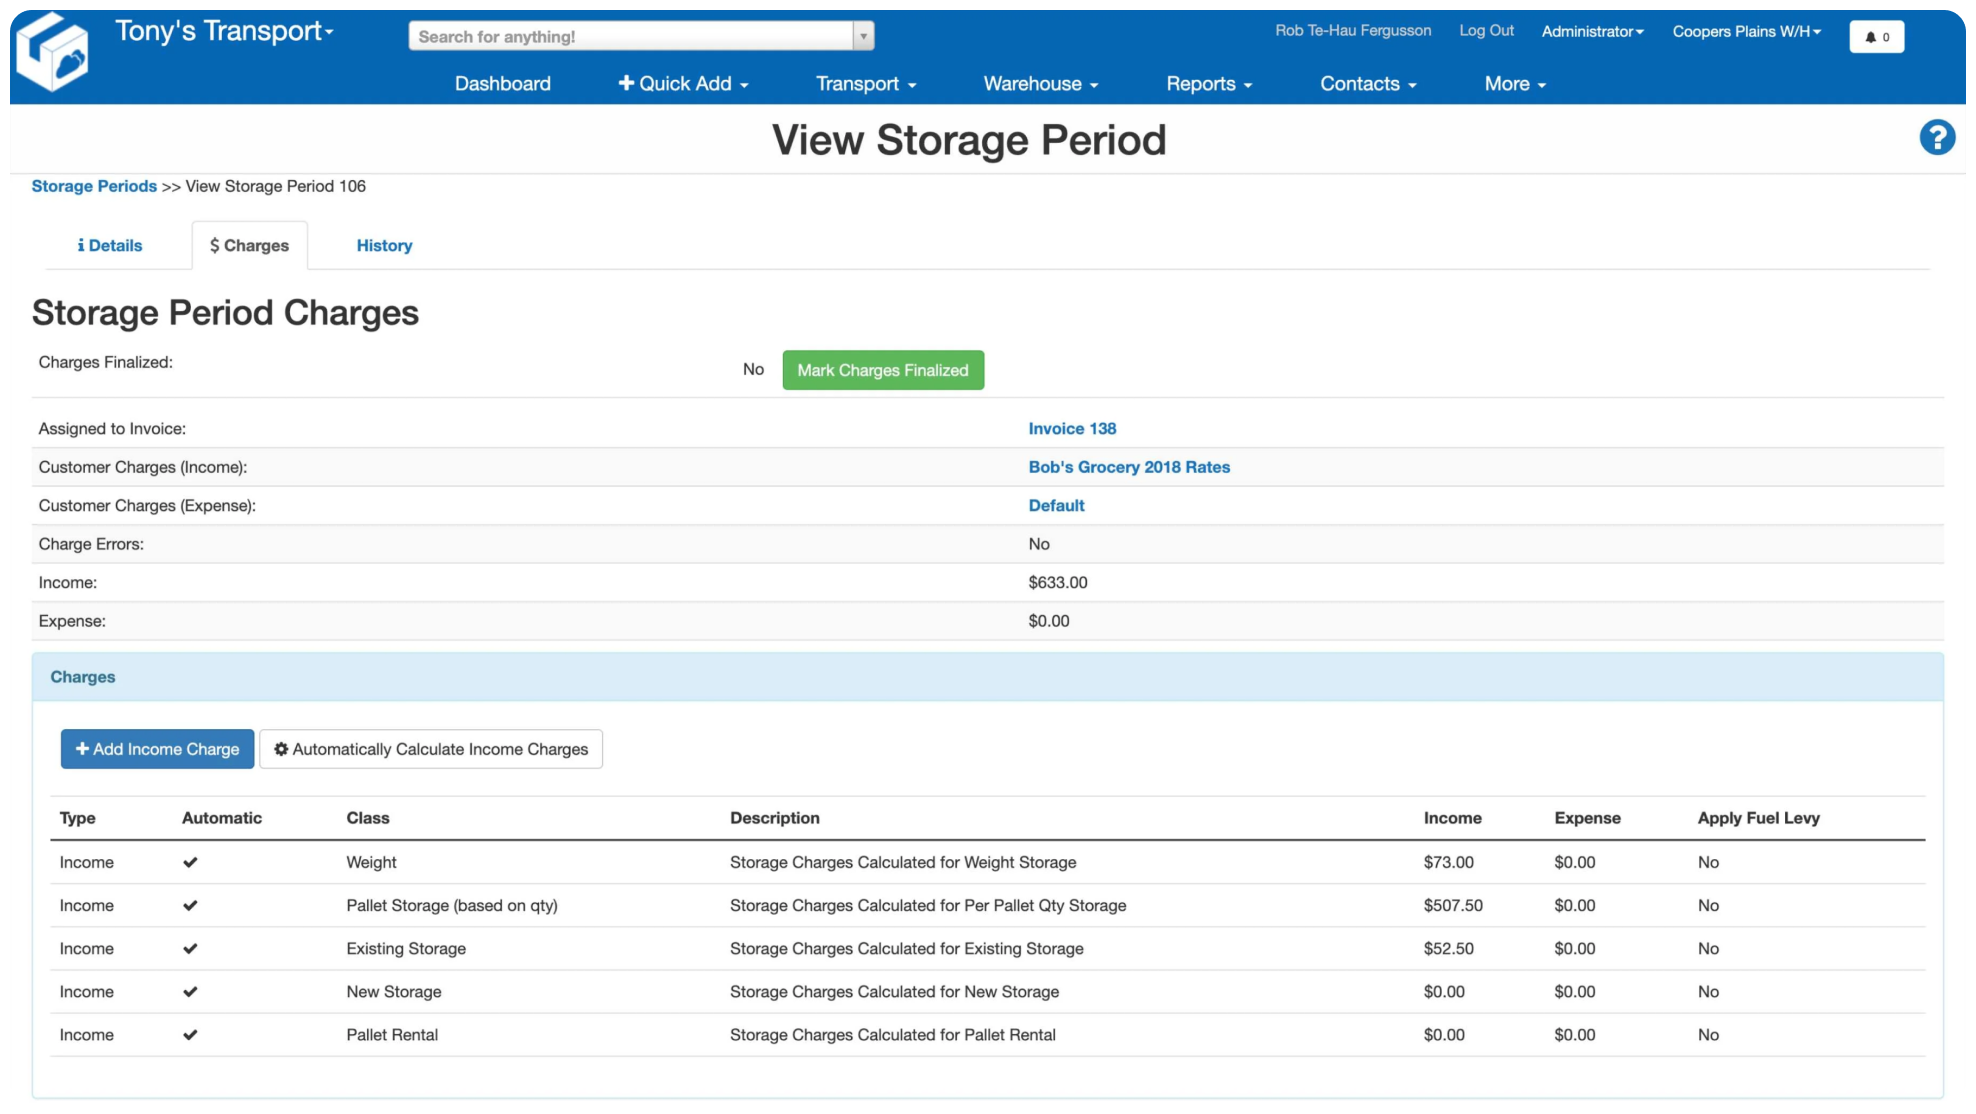
Task: Click the plus icon on Add Income Charge
Action: click(81, 748)
